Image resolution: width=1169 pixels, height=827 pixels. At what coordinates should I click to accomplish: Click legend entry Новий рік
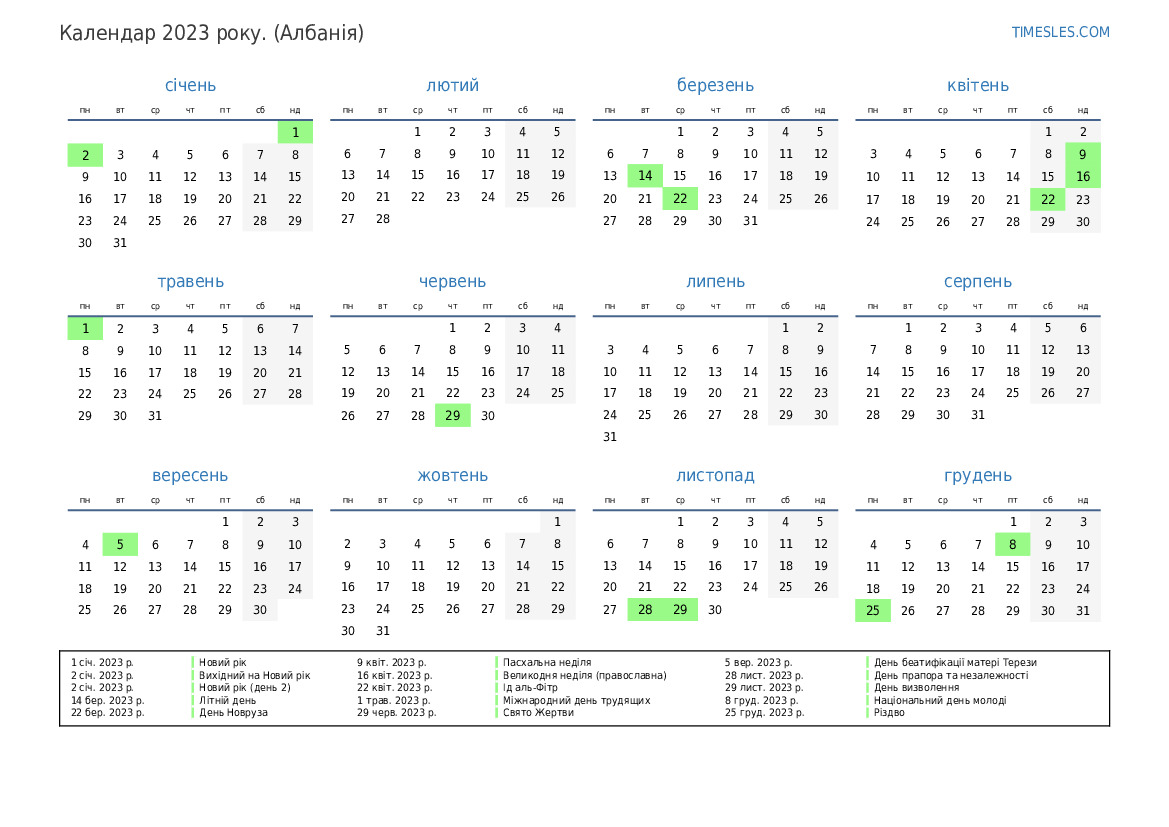(222, 662)
